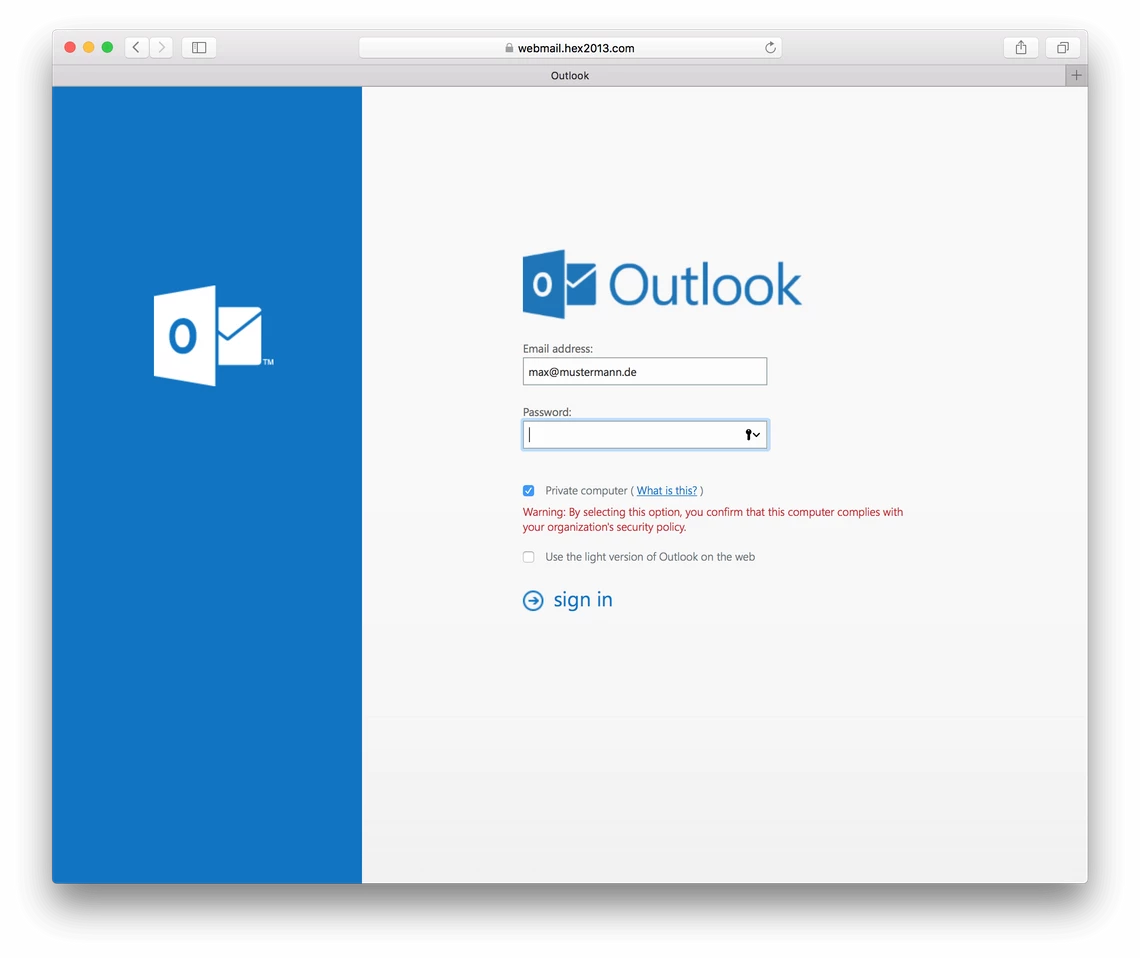Click the 'Email address:' label
1140x958 pixels.
point(558,349)
